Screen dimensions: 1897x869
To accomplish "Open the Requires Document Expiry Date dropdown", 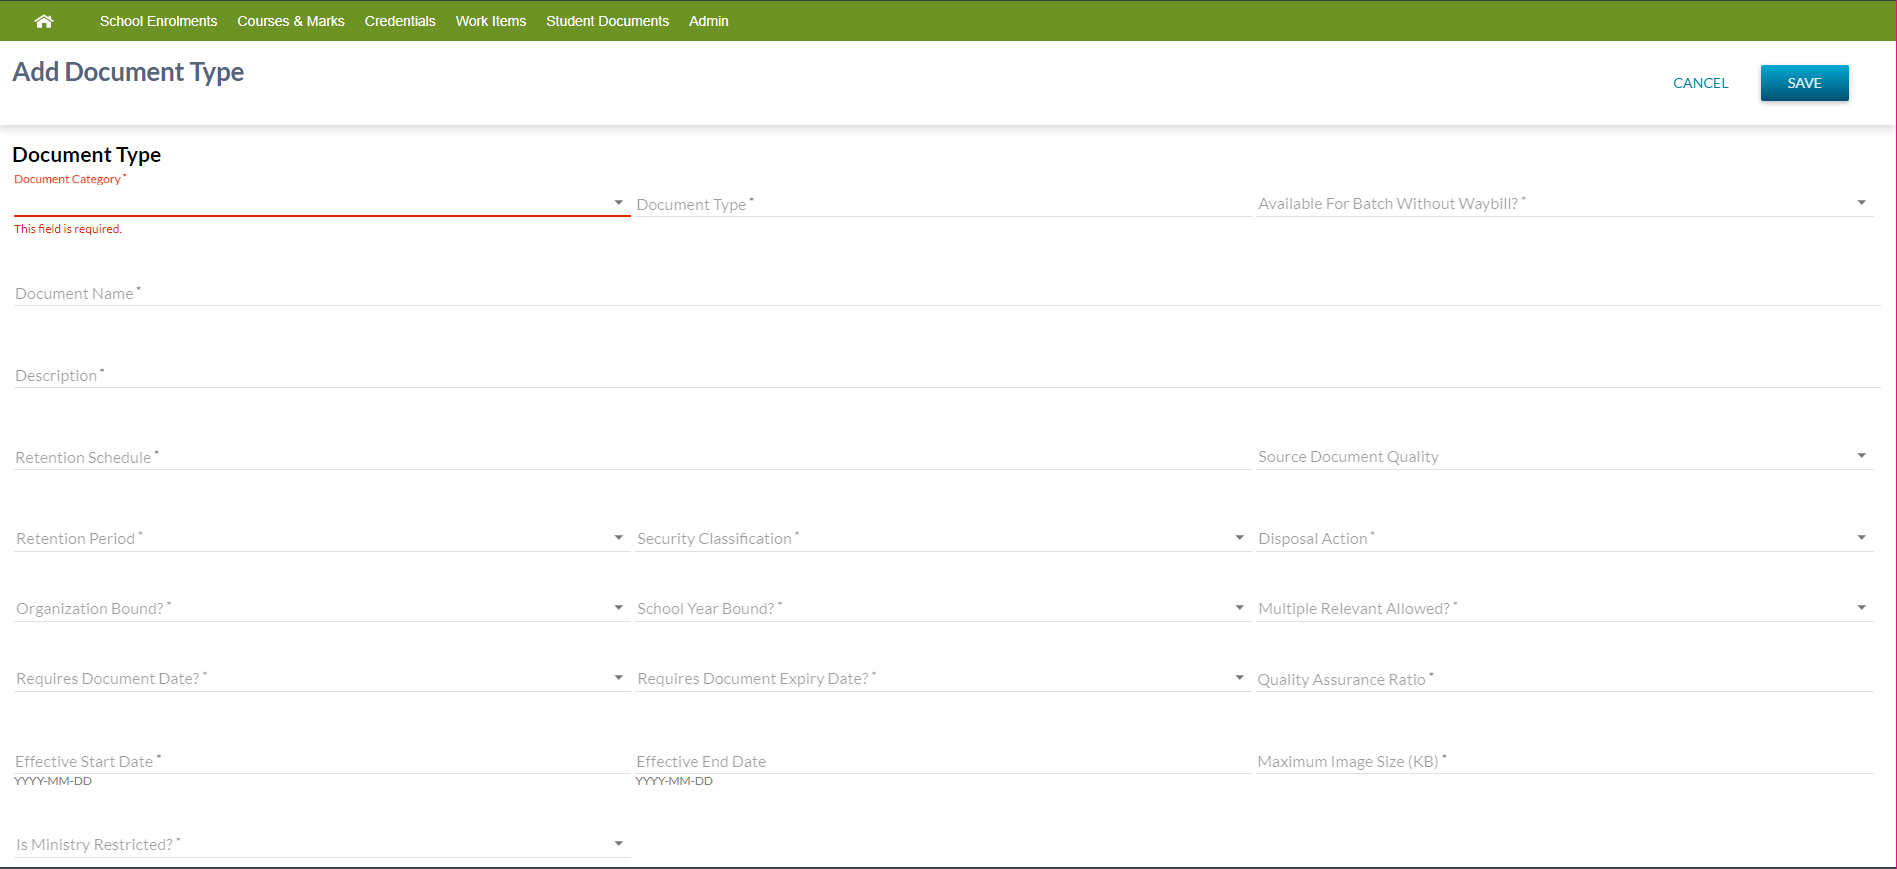I will 941,678.
